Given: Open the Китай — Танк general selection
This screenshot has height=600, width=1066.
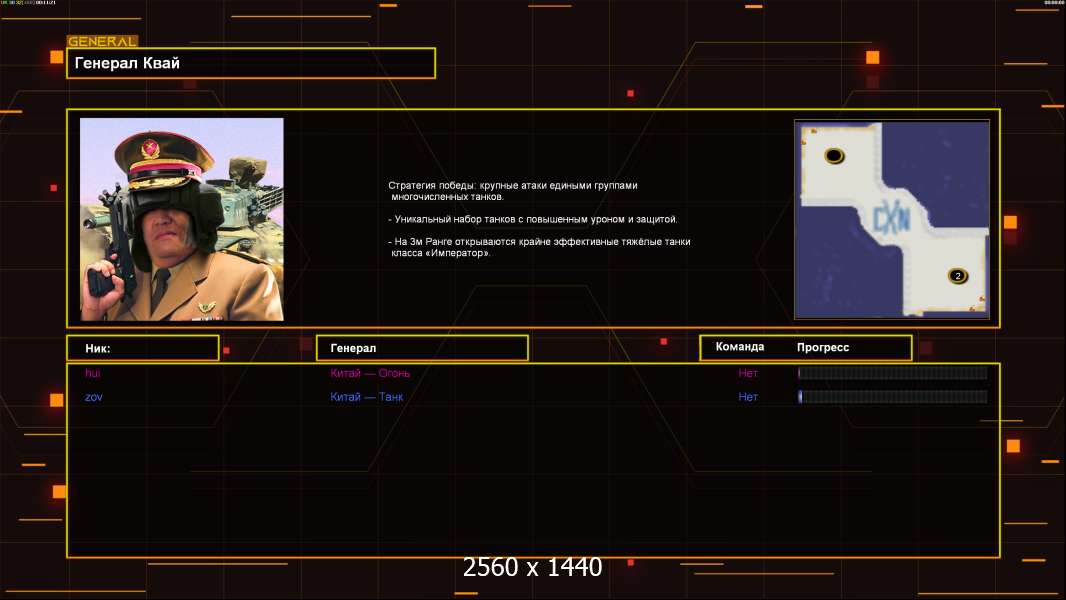Looking at the screenshot, I should 367,397.
